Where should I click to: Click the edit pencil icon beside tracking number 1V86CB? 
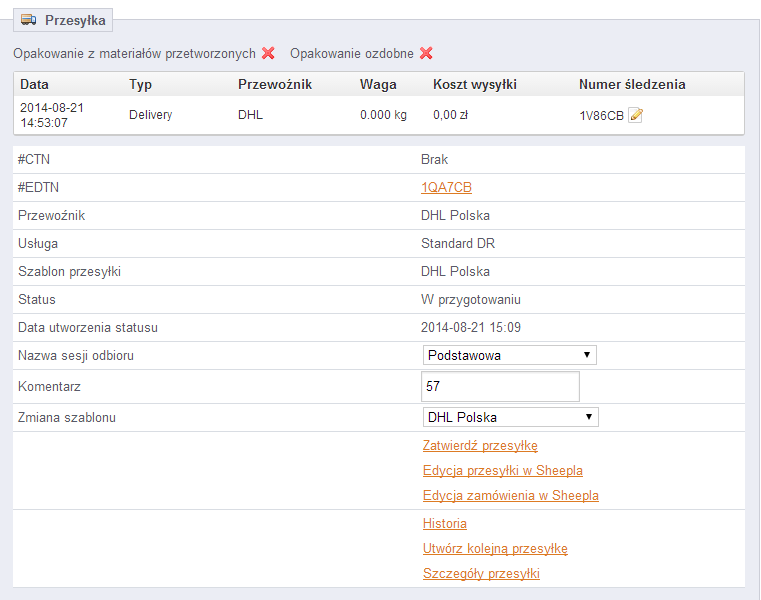635,115
